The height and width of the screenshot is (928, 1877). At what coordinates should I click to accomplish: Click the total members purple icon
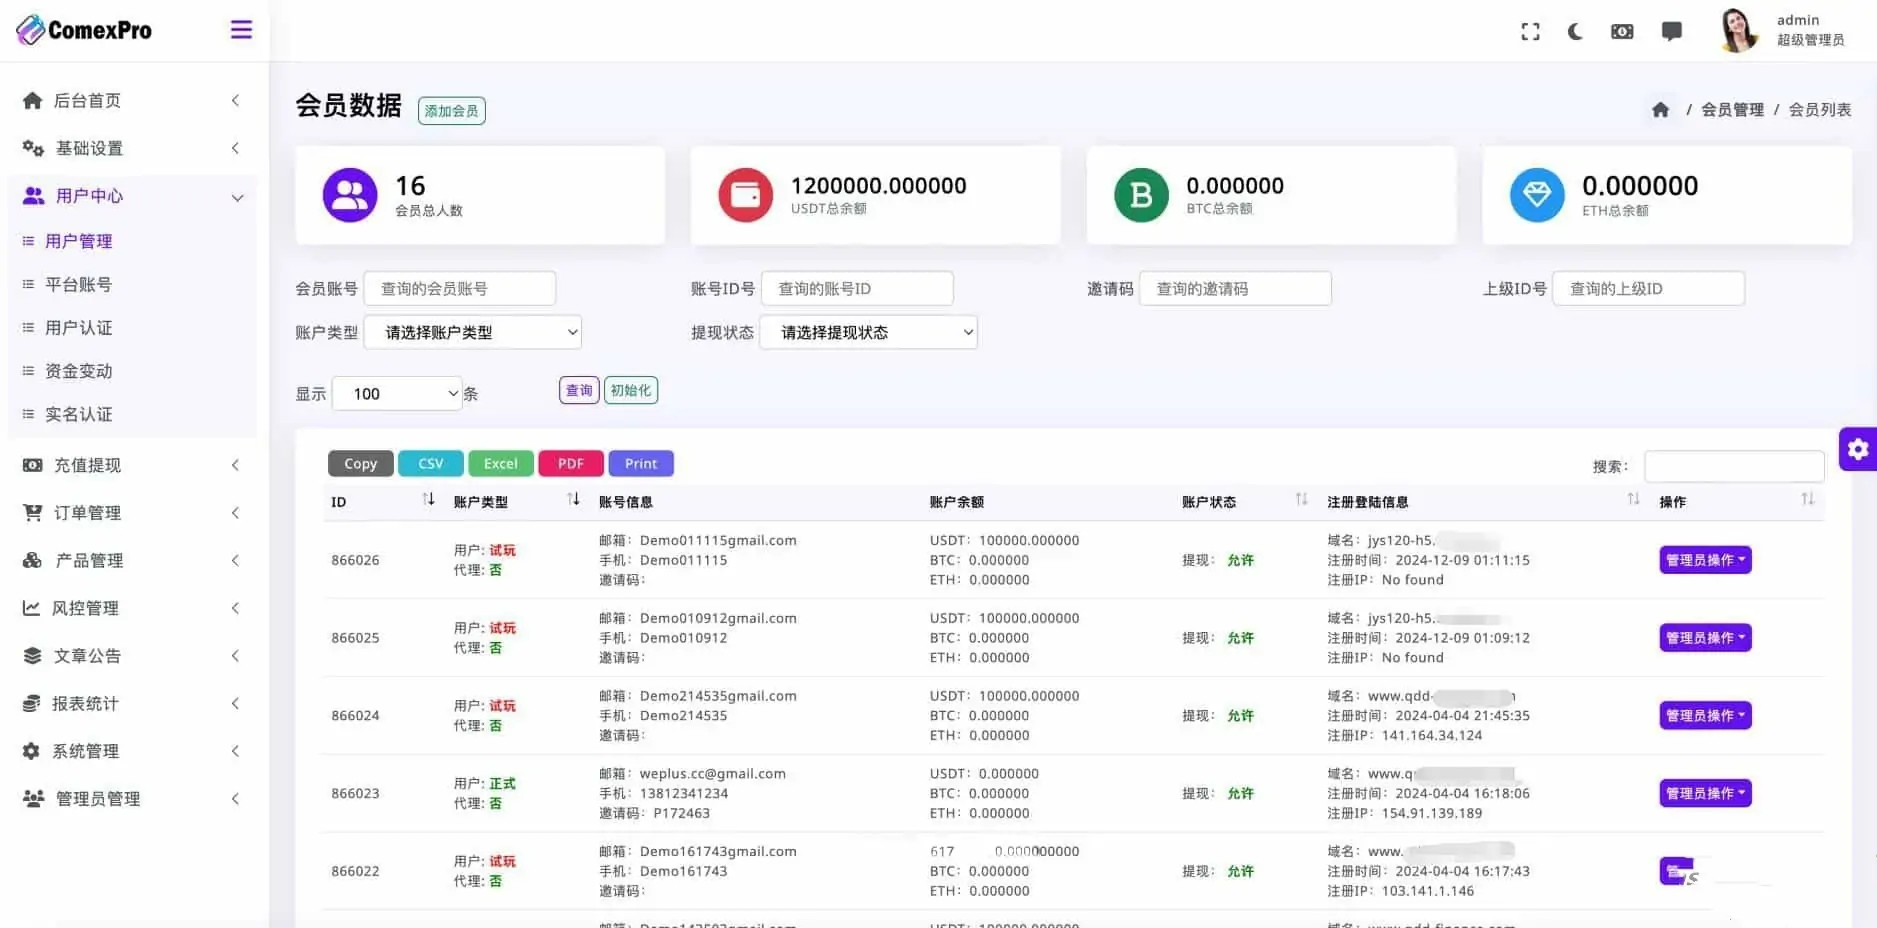(350, 195)
